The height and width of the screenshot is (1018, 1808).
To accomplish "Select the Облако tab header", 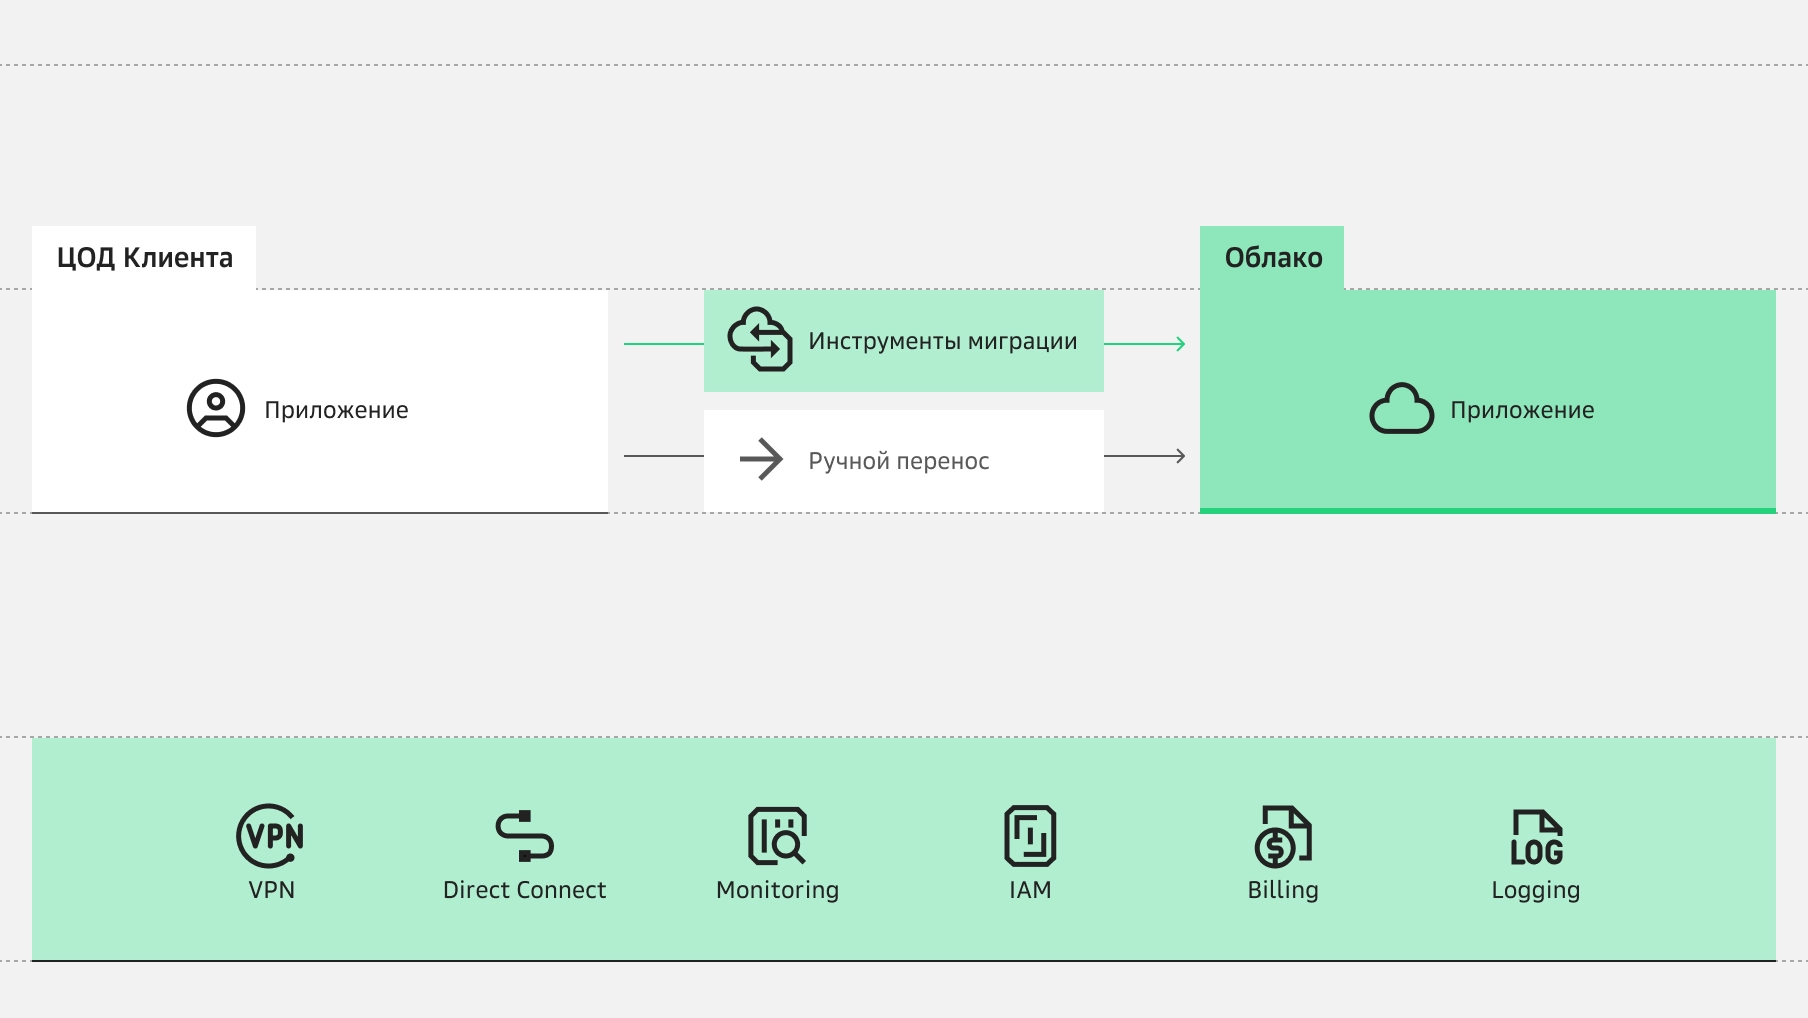I will point(1272,258).
